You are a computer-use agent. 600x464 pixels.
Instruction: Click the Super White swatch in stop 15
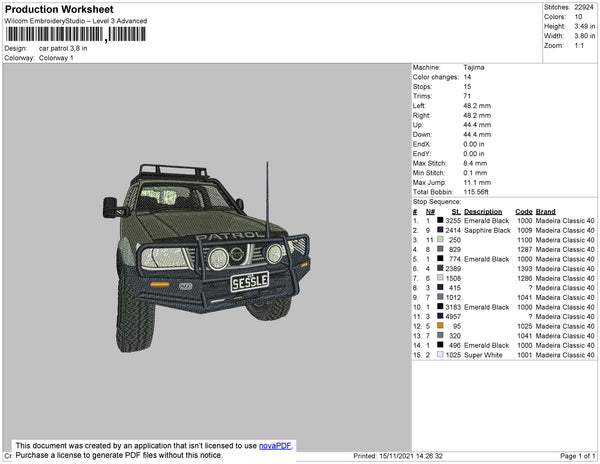pos(440,354)
